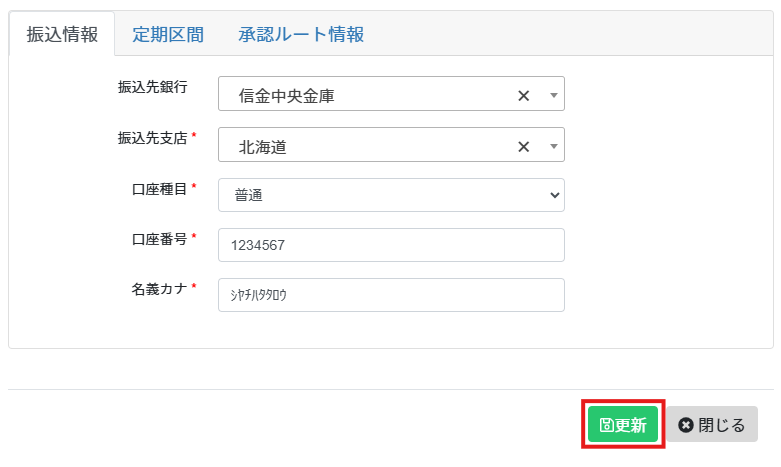Expand the 振込先銀行 dropdown arrow
This screenshot has width=781, height=467.
pyautogui.click(x=553, y=95)
